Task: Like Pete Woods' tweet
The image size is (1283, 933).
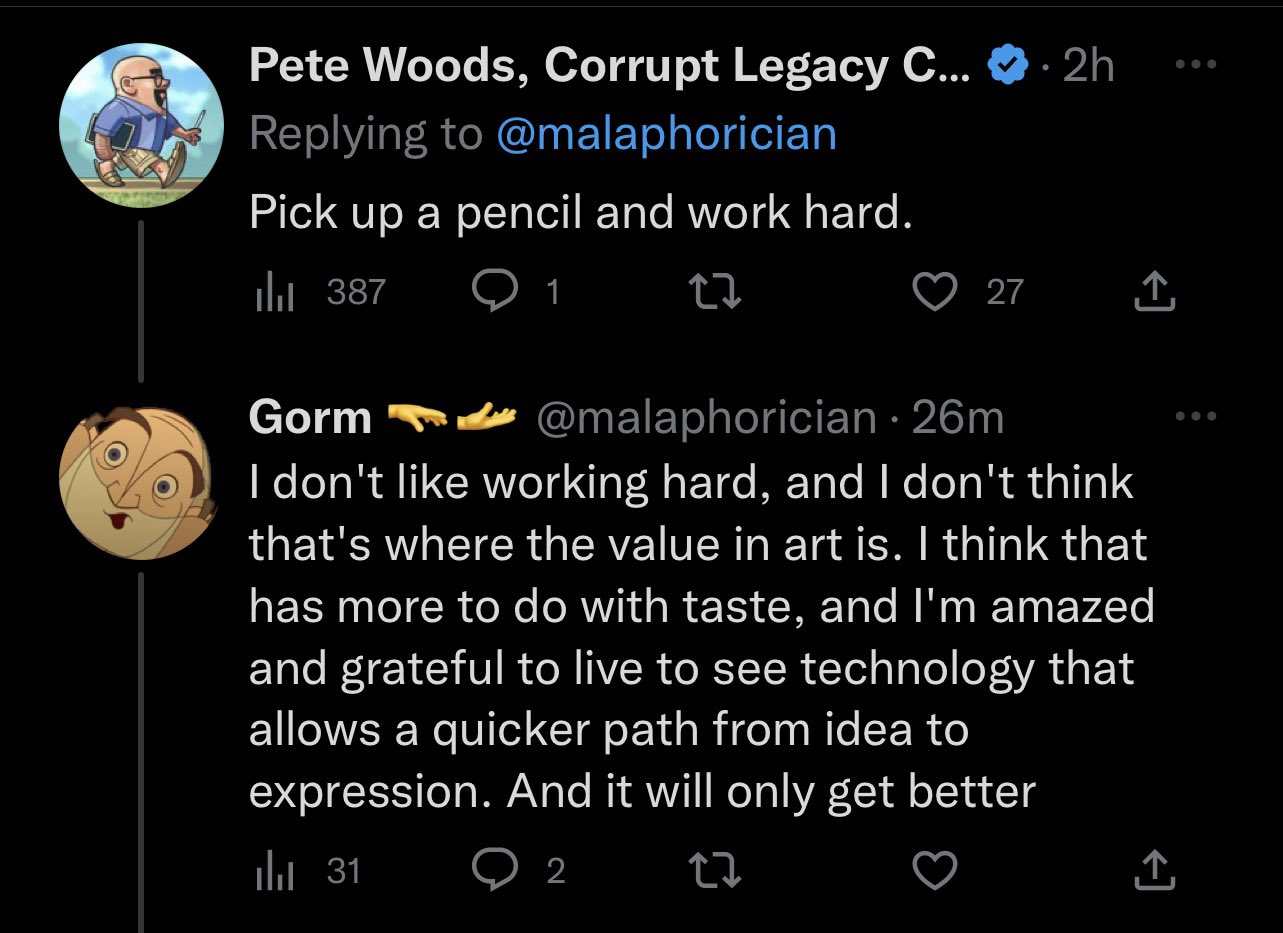Action: coord(936,291)
